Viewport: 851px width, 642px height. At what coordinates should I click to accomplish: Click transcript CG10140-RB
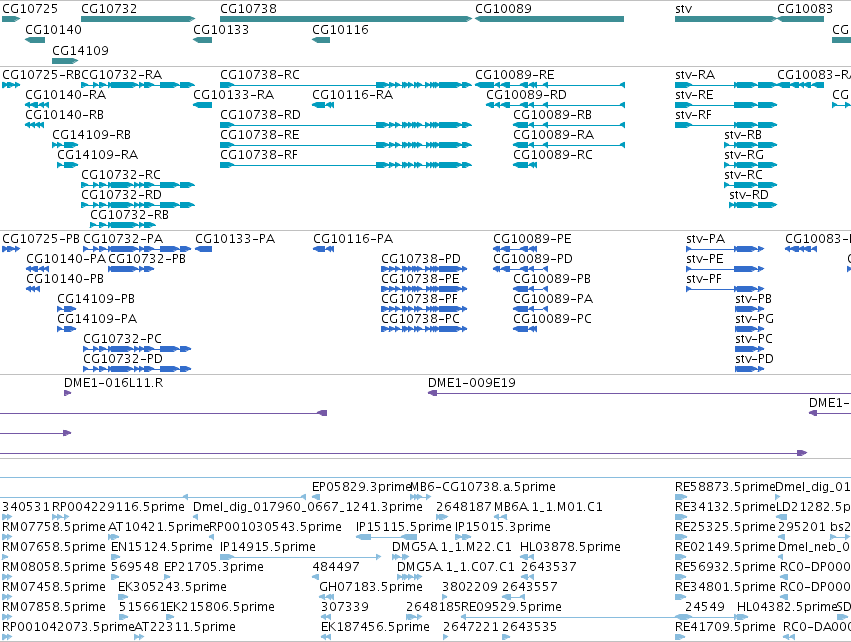tap(35, 125)
